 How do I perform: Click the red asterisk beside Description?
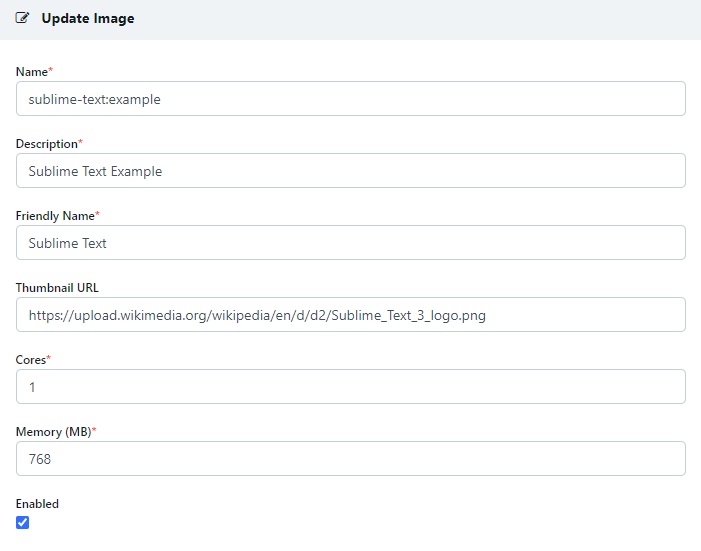[81, 143]
